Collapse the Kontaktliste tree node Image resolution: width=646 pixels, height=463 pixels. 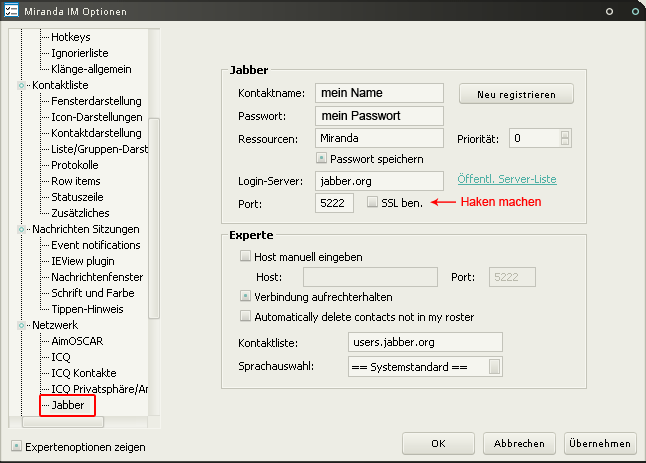pos(21,86)
